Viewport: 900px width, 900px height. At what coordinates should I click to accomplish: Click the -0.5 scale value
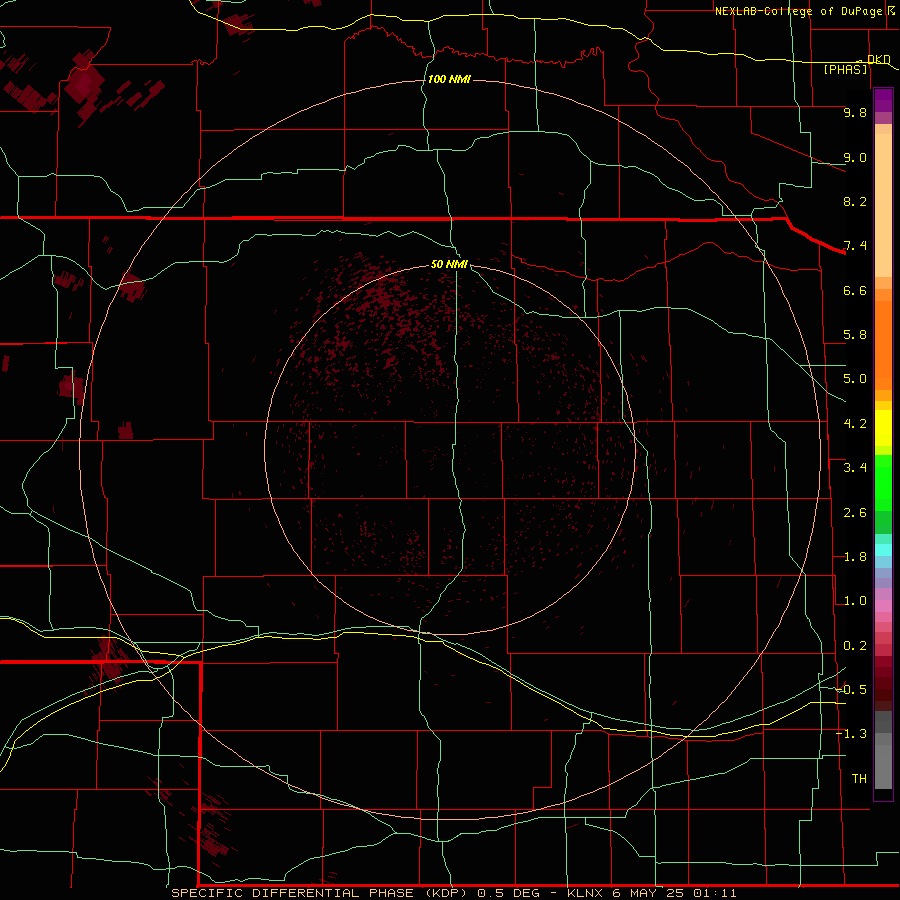(x=852, y=690)
